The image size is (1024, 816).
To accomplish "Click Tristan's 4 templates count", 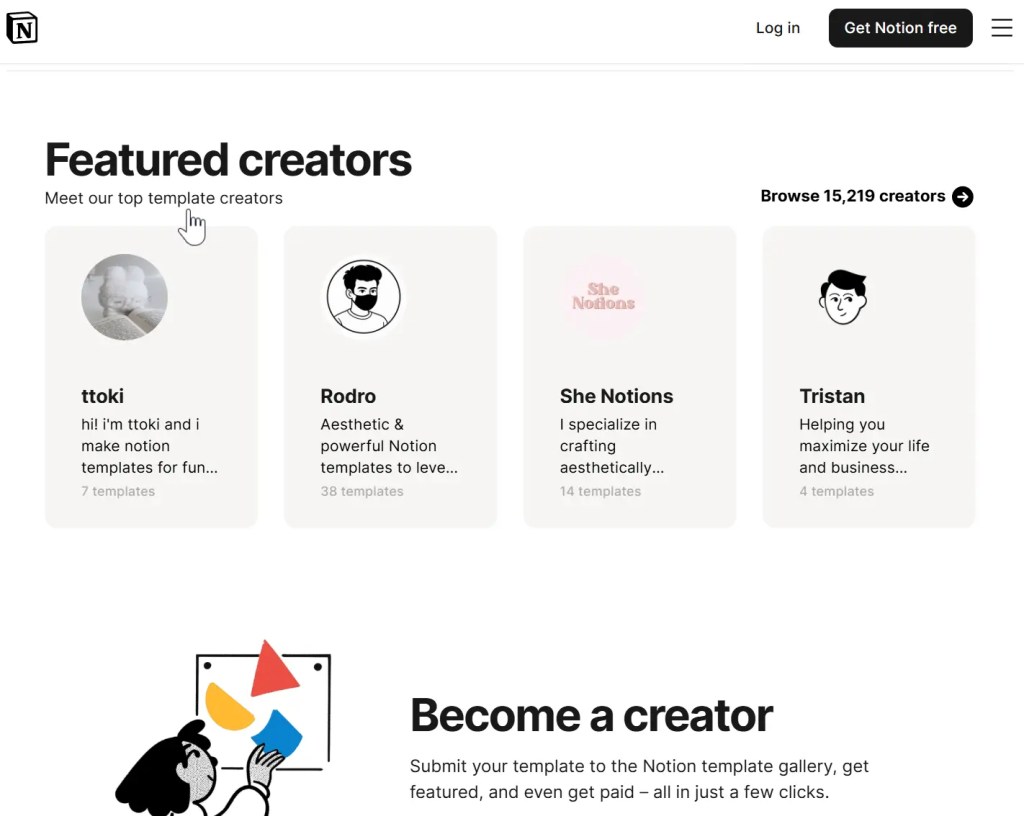I will click(836, 491).
